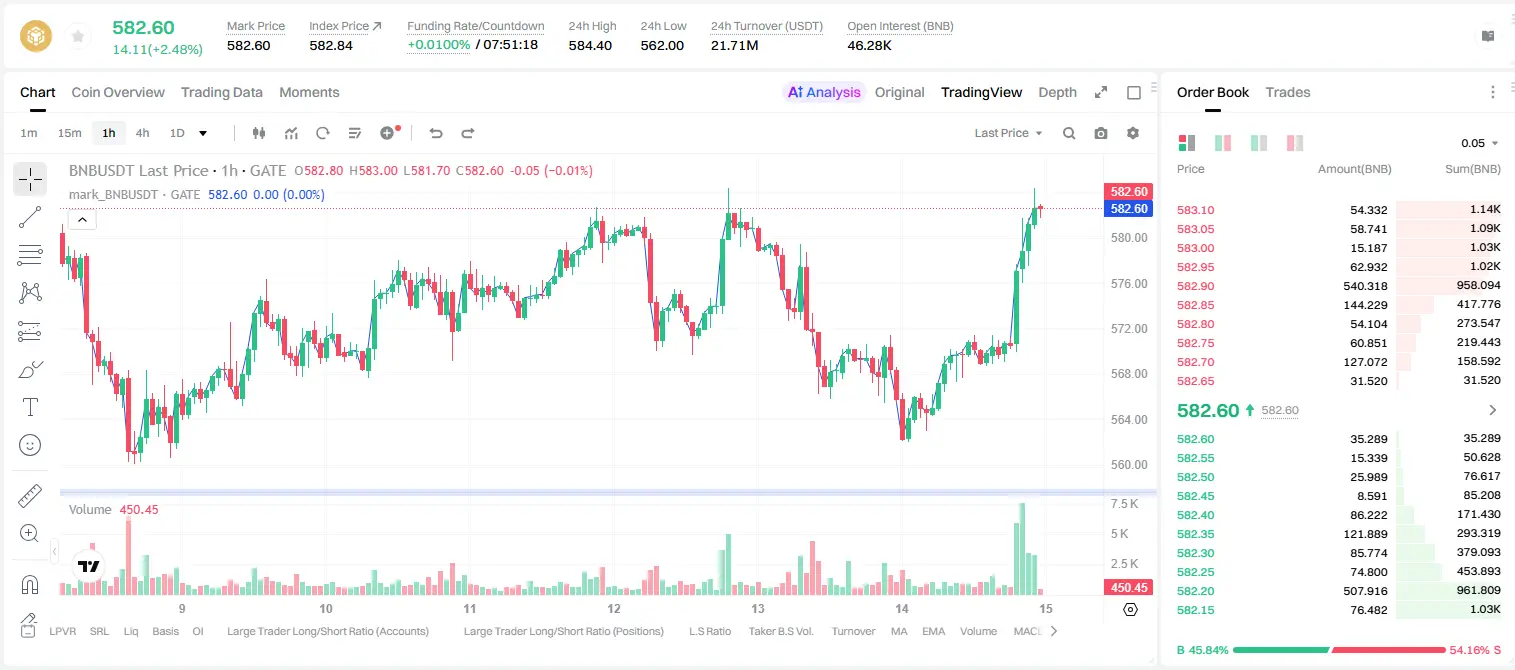Click the AI Analysis button
1515x670 pixels.
click(x=824, y=92)
